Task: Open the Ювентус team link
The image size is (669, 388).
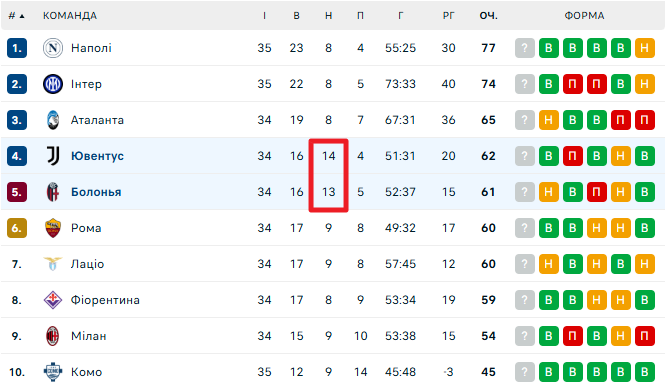Action: click(x=97, y=156)
